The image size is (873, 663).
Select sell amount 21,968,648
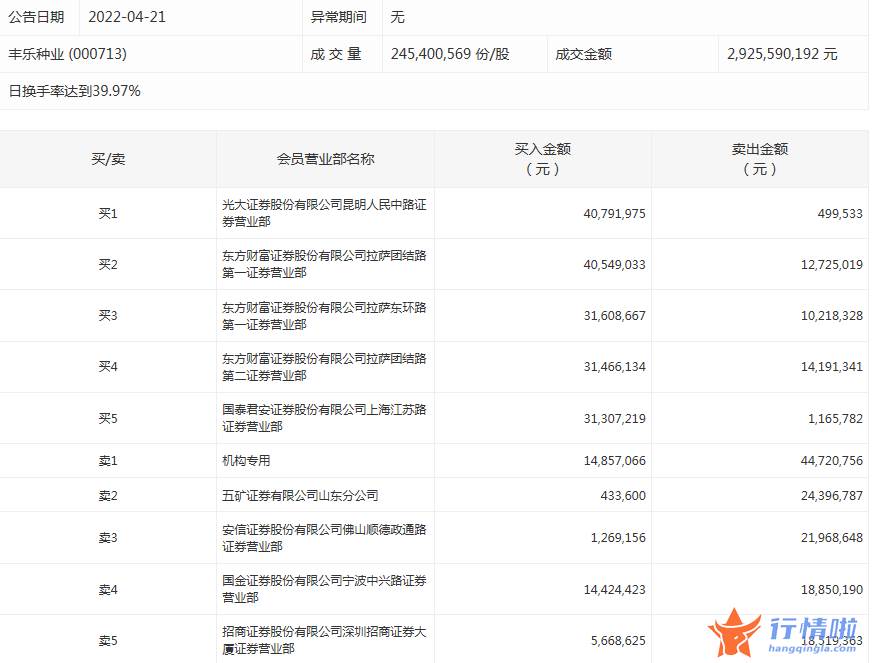832,538
